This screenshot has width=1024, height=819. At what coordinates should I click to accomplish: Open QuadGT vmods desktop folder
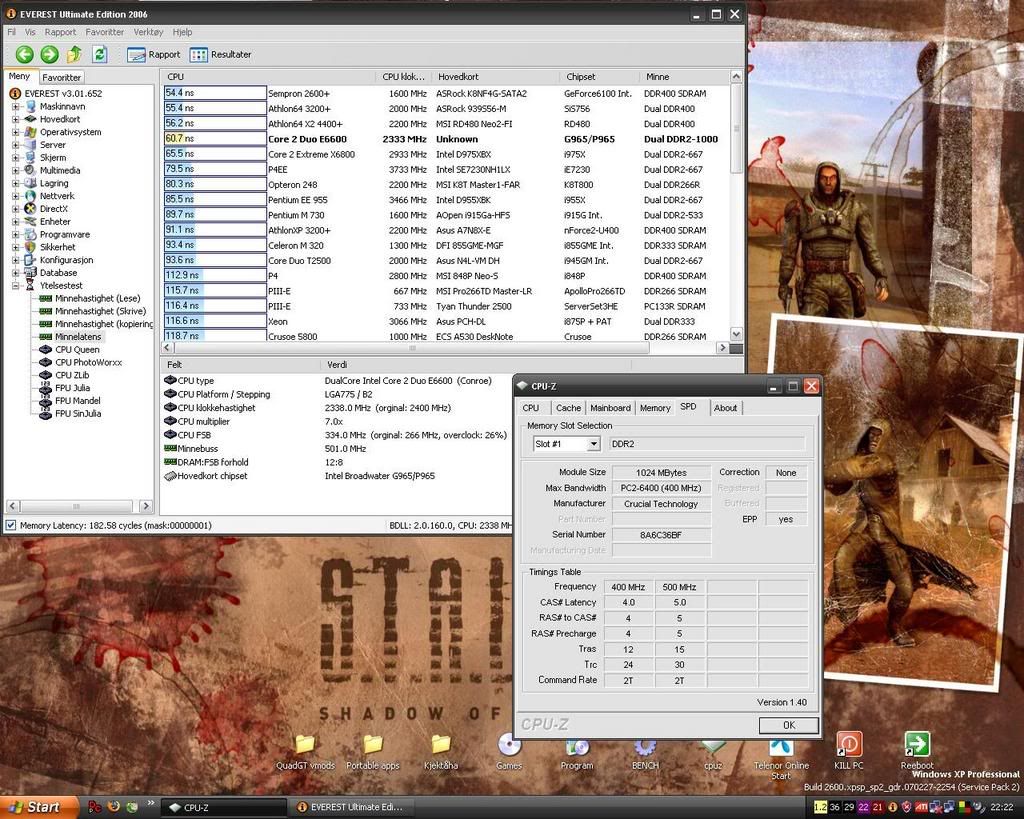pyautogui.click(x=305, y=751)
